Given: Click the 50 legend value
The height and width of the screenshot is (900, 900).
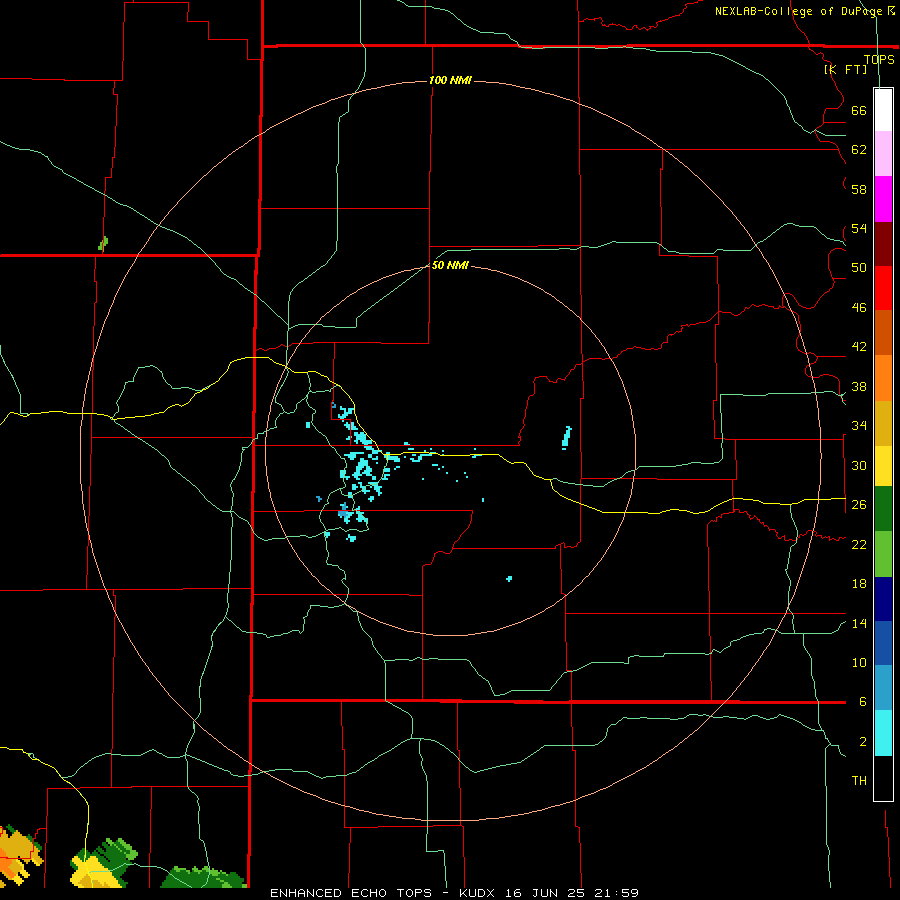Looking at the screenshot, I should pyautogui.click(x=859, y=268).
